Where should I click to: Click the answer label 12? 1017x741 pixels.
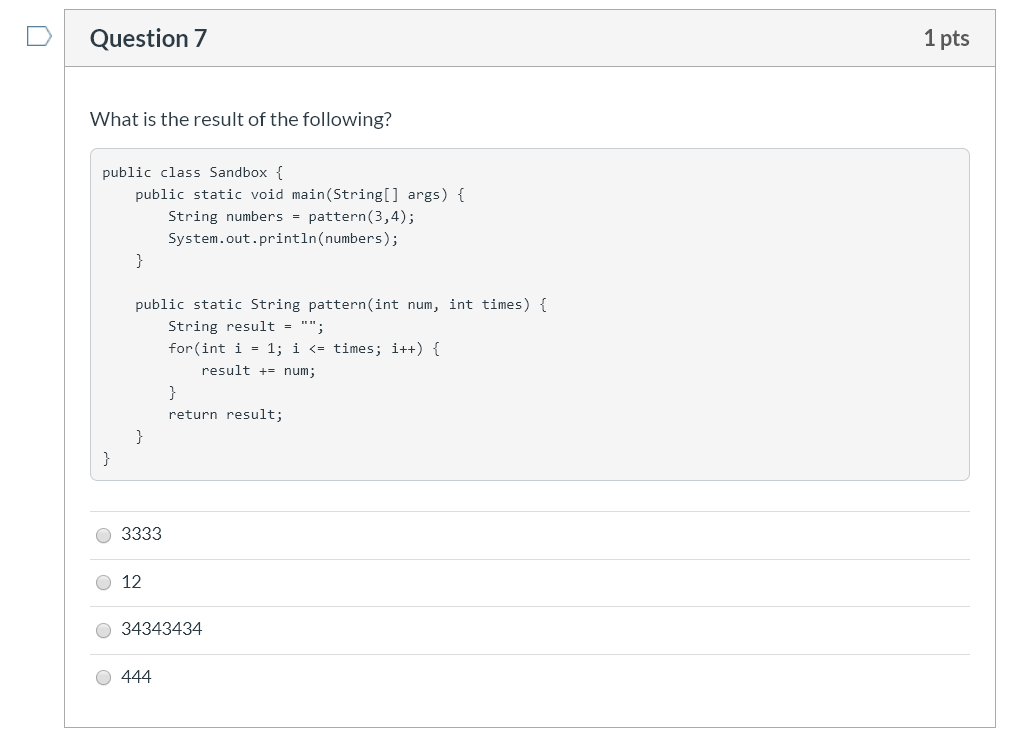[131, 582]
